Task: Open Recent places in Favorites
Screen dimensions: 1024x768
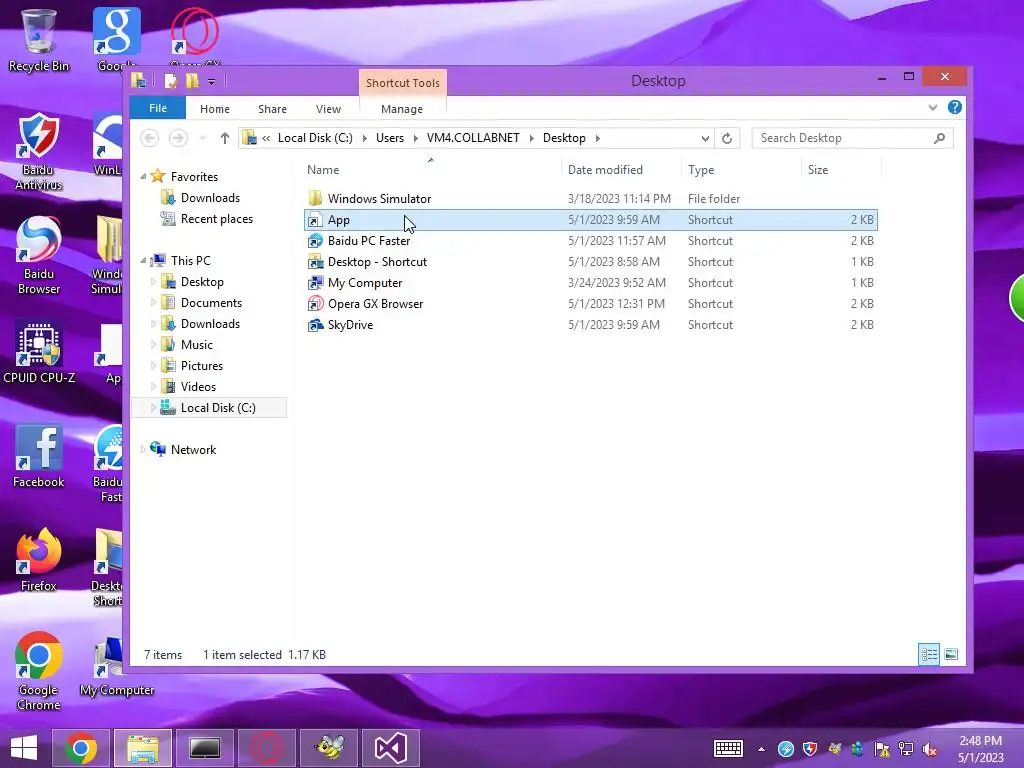Action: tap(208, 219)
